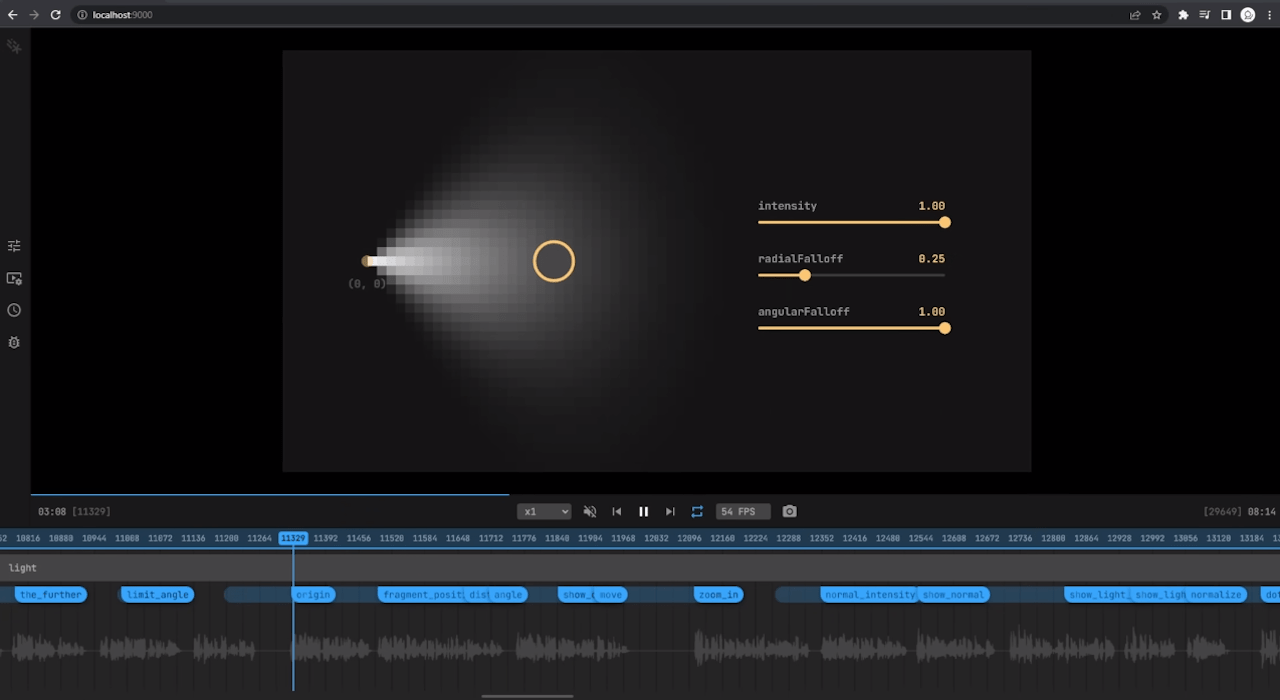Pause the animation playback
This screenshot has width=1280, height=700.
pos(643,511)
